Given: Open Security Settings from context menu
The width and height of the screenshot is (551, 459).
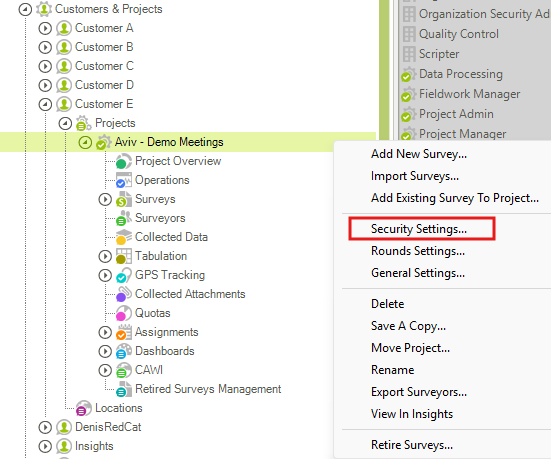Looking at the screenshot, I should coord(419,229).
